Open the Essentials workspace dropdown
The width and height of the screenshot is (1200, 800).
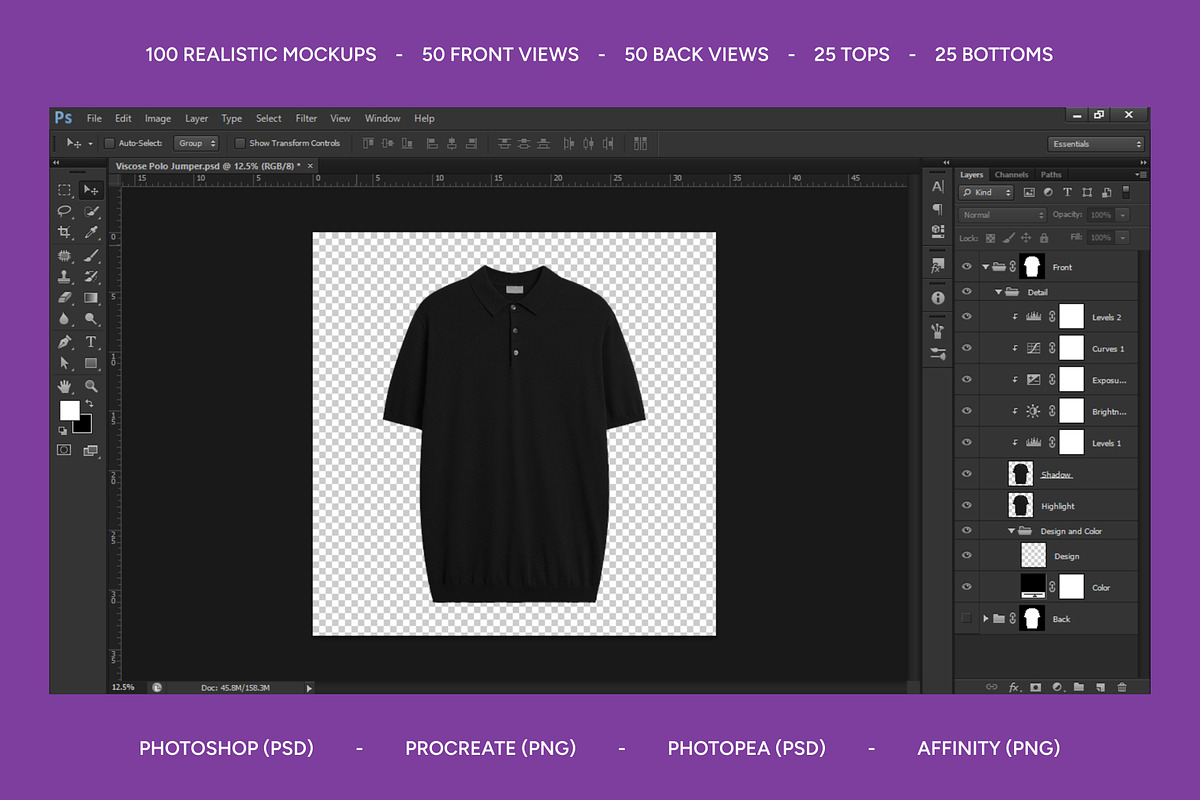pos(1096,144)
